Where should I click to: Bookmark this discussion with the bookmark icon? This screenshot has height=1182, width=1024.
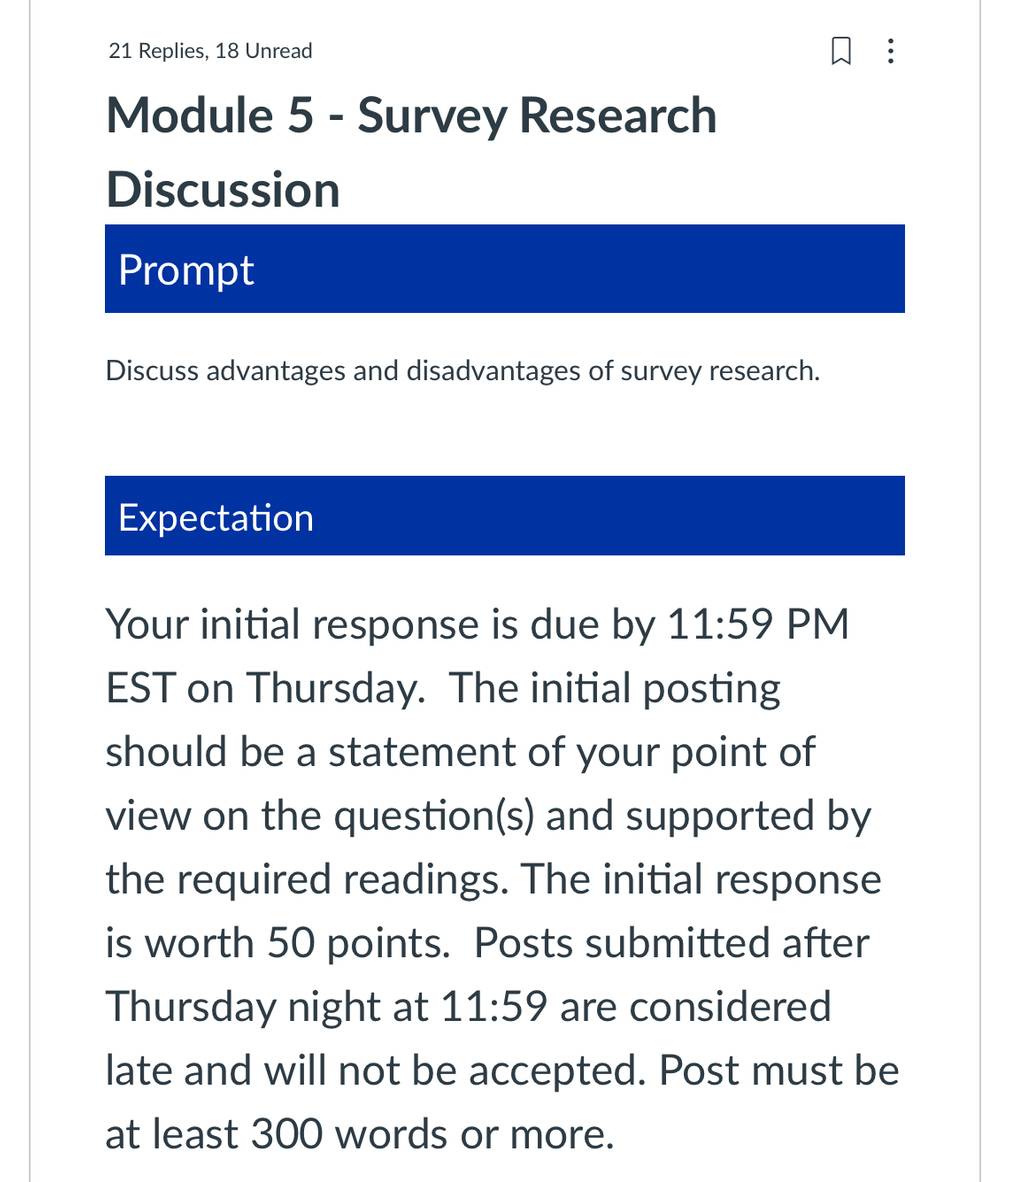click(841, 51)
